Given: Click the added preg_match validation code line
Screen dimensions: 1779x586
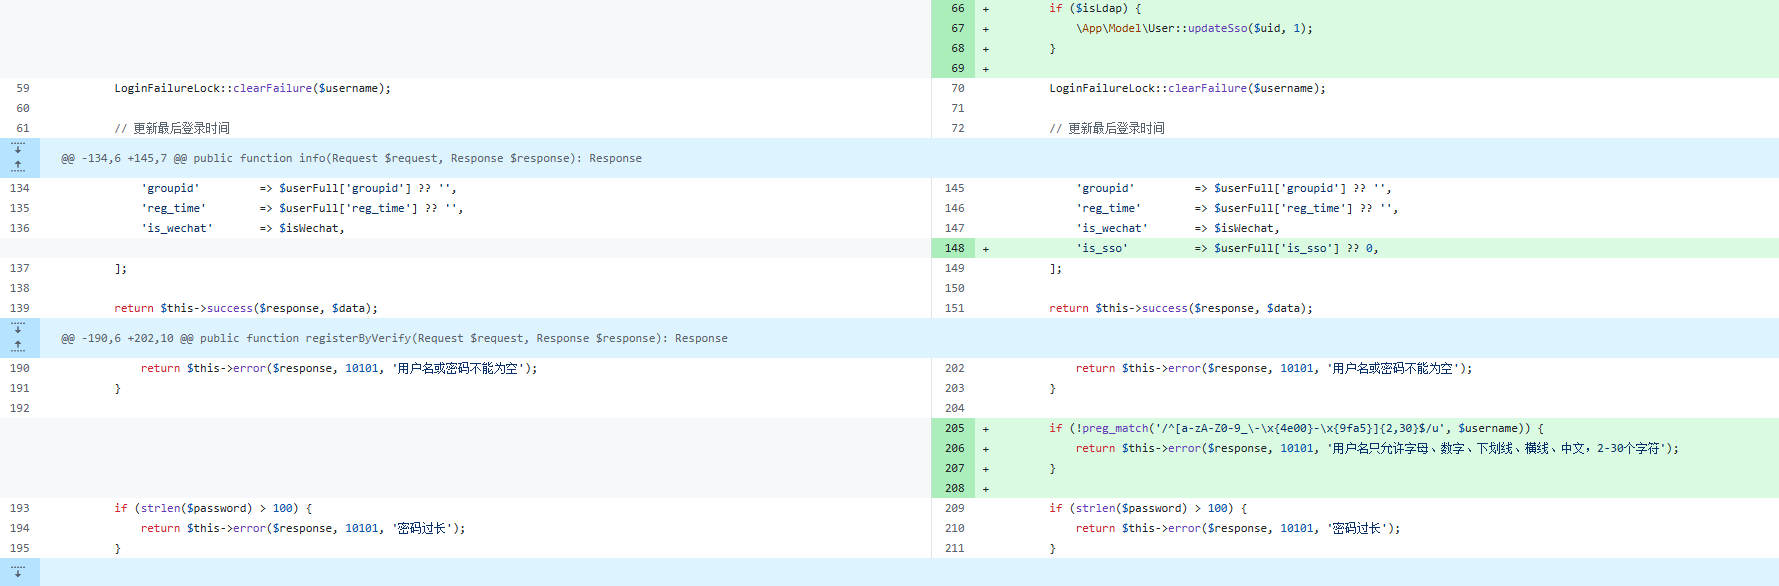Looking at the screenshot, I should tap(1297, 428).
